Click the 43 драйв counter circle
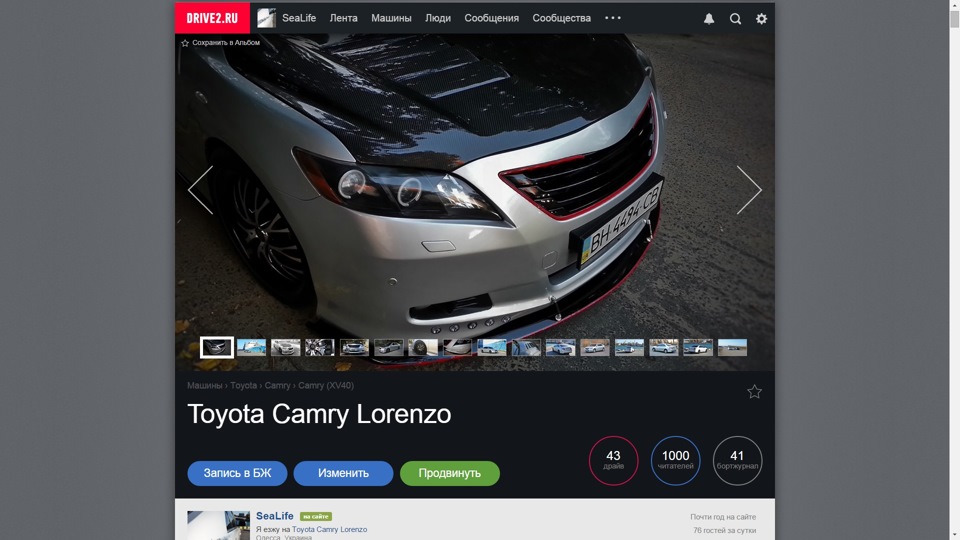This screenshot has height=540, width=960. pos(613,461)
